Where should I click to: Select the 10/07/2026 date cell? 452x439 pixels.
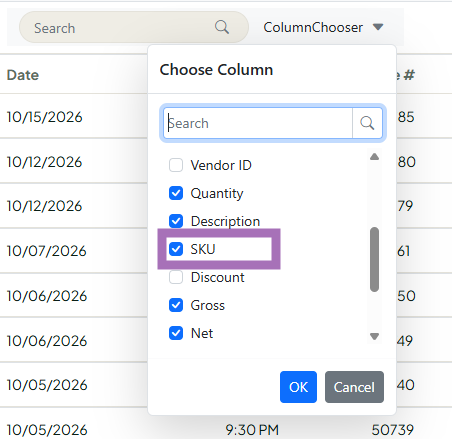coord(46,251)
